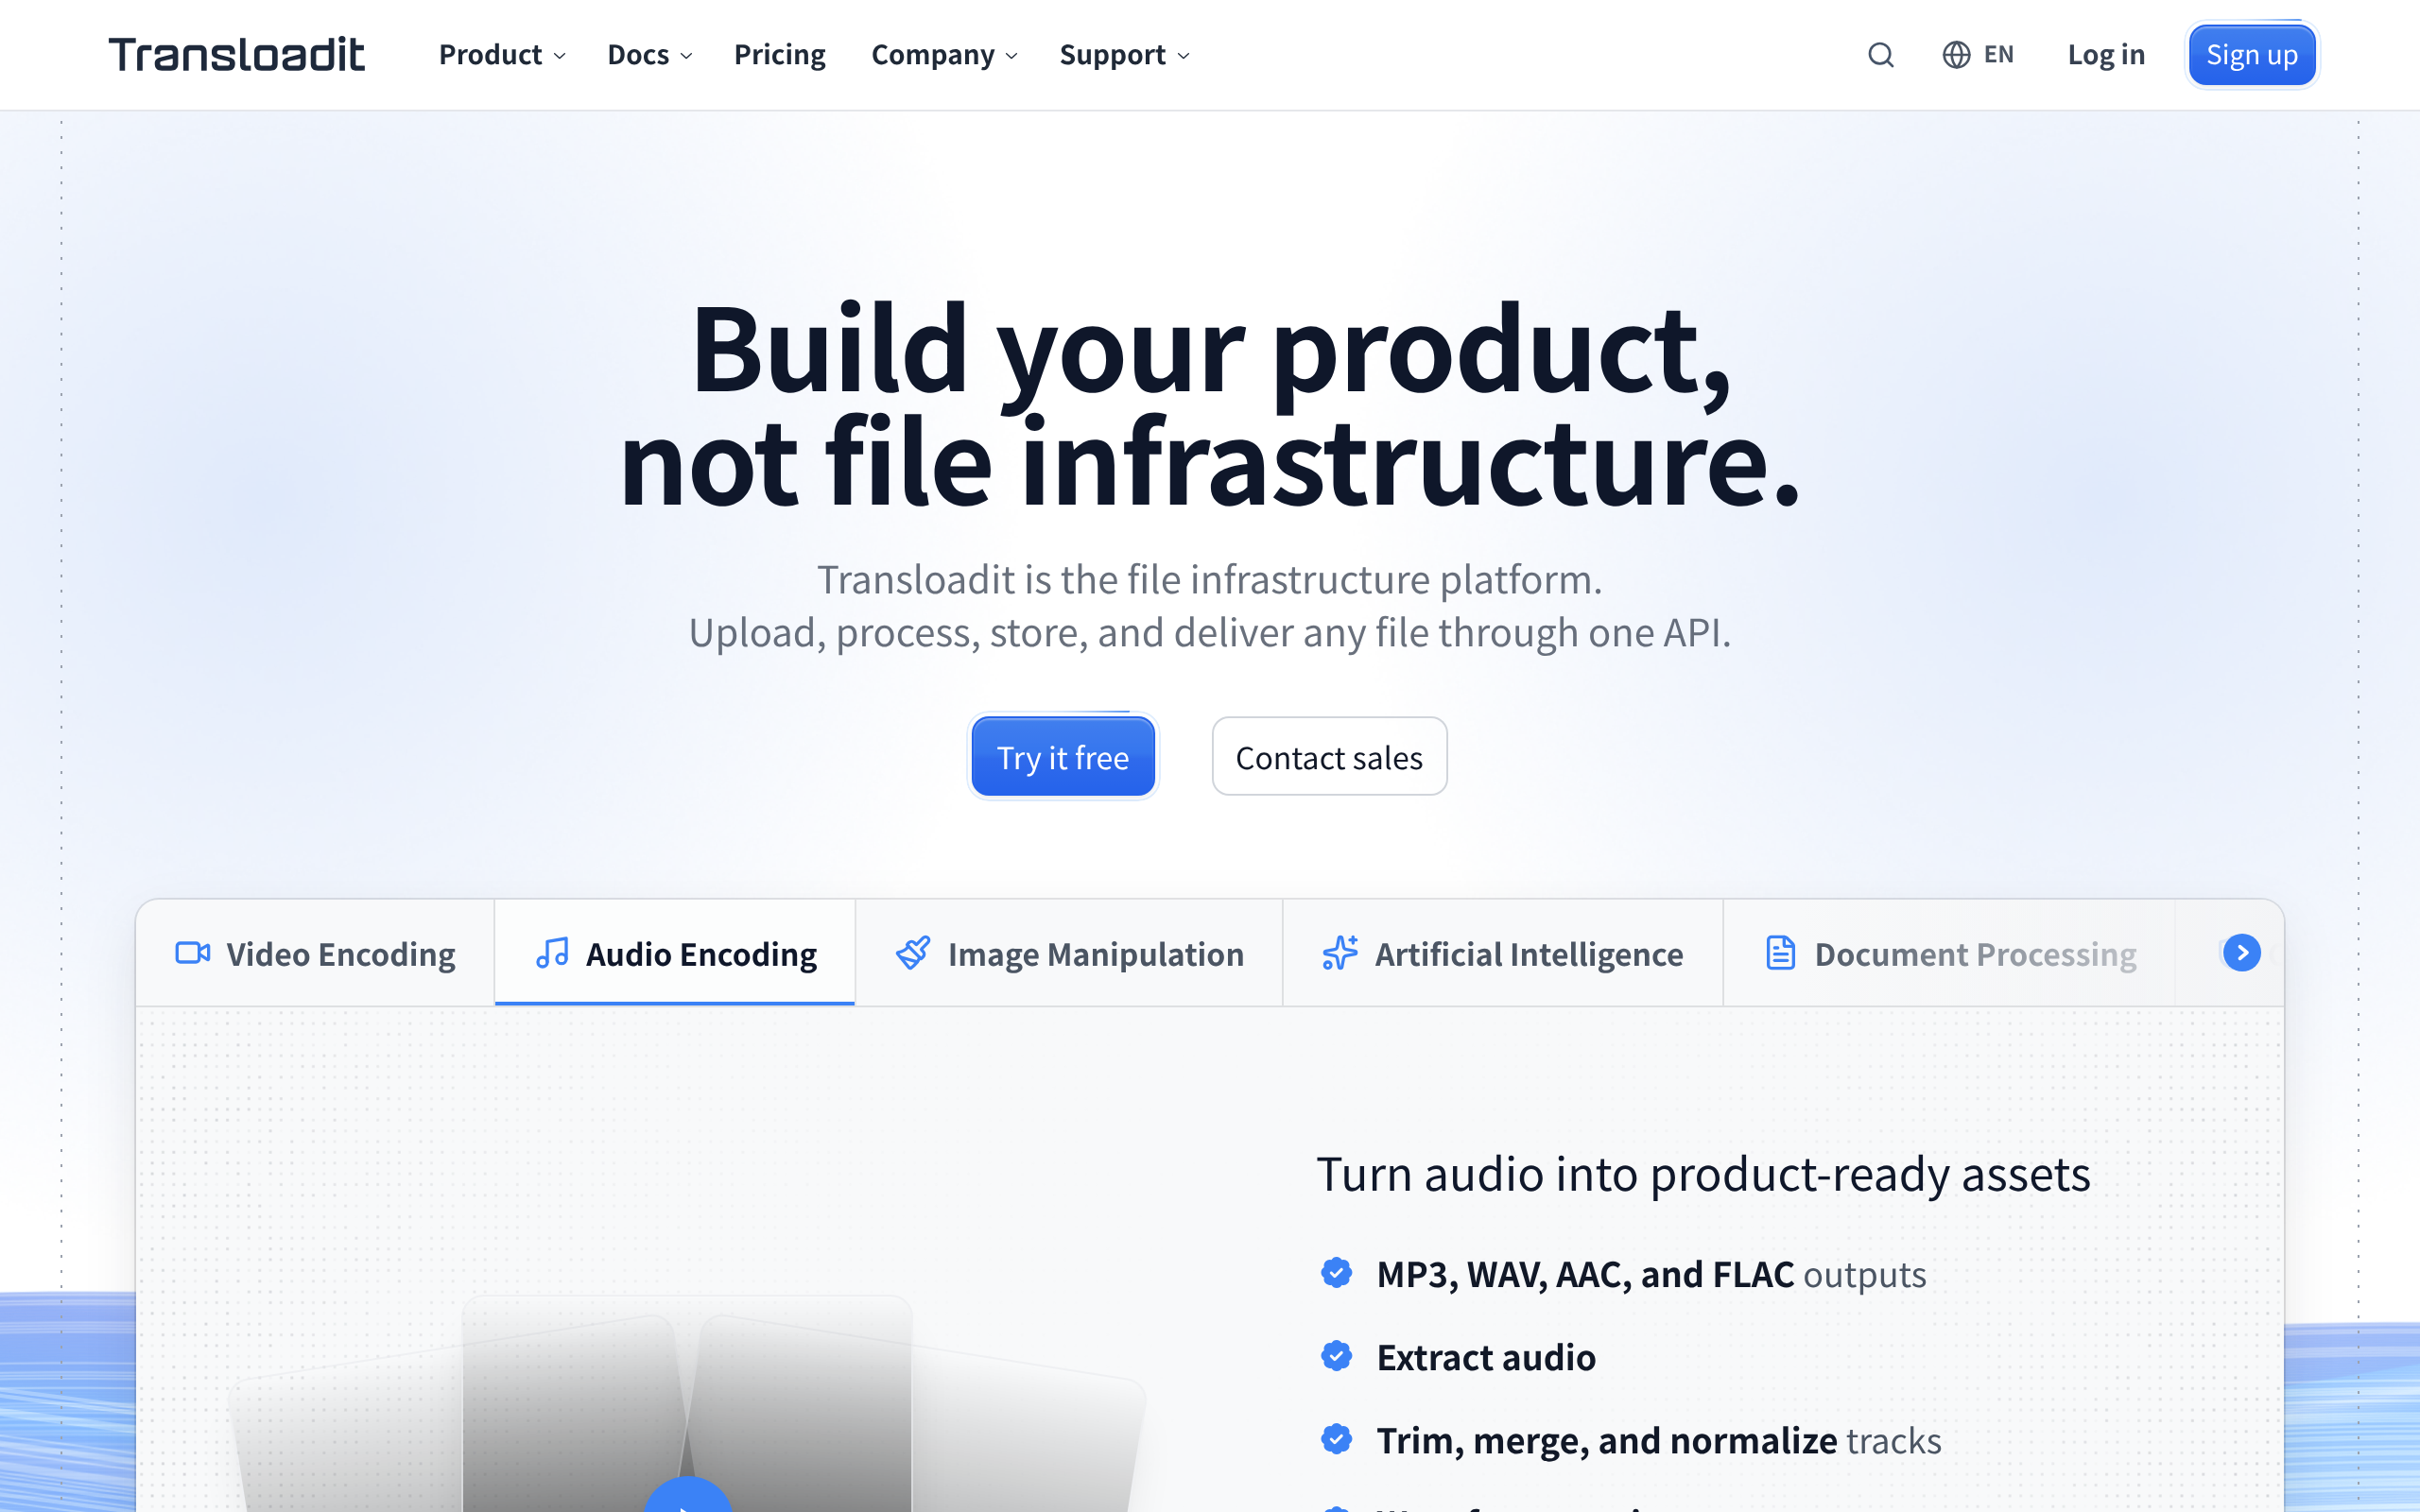The image size is (2420, 1512).
Task: Open the EN language selector
Action: [1978, 55]
